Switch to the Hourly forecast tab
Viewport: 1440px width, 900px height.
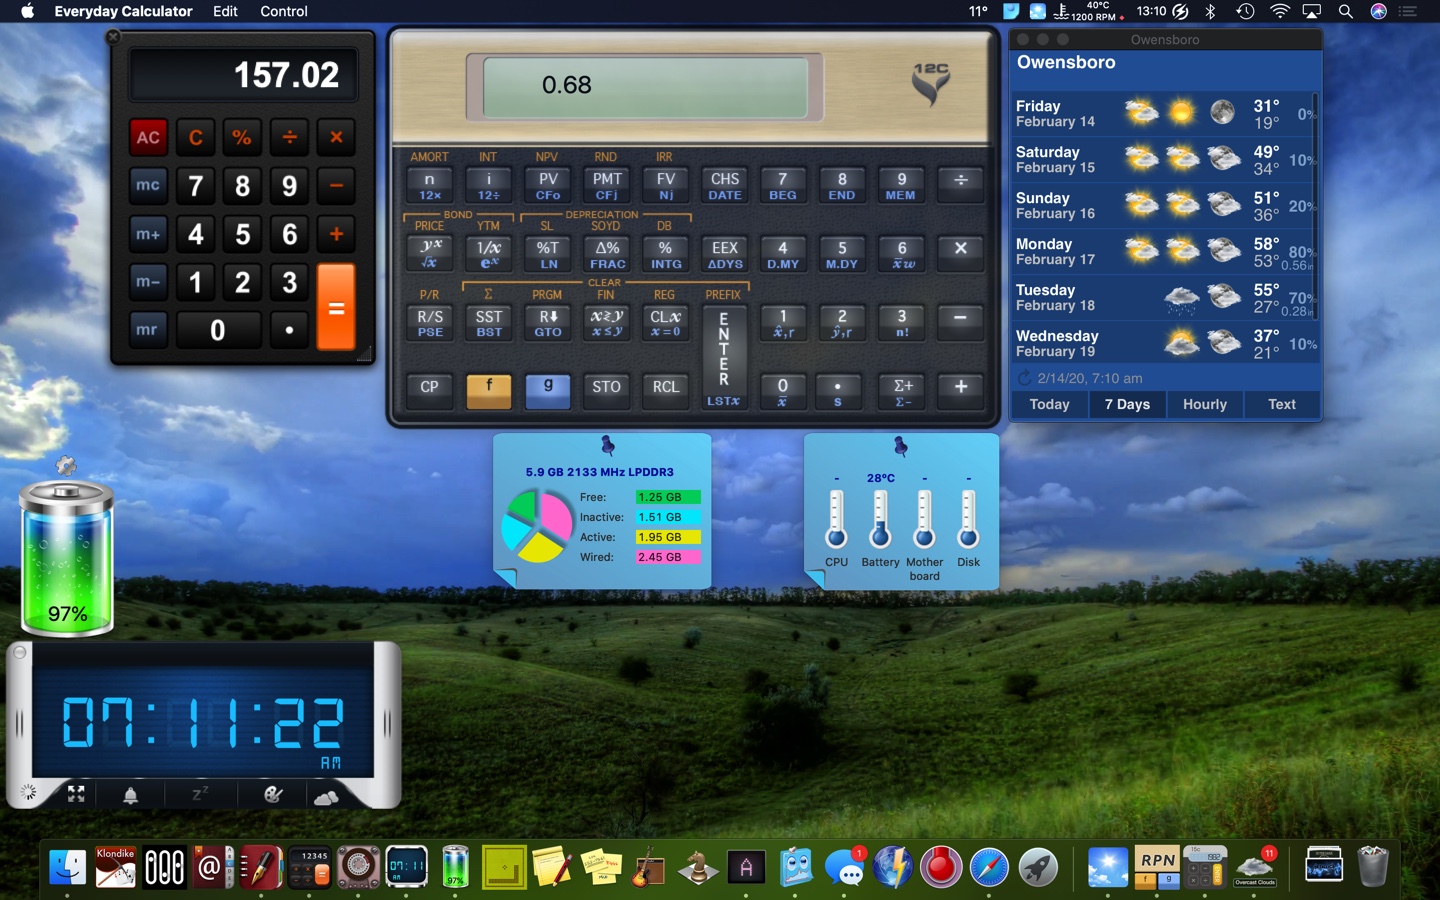1204,404
